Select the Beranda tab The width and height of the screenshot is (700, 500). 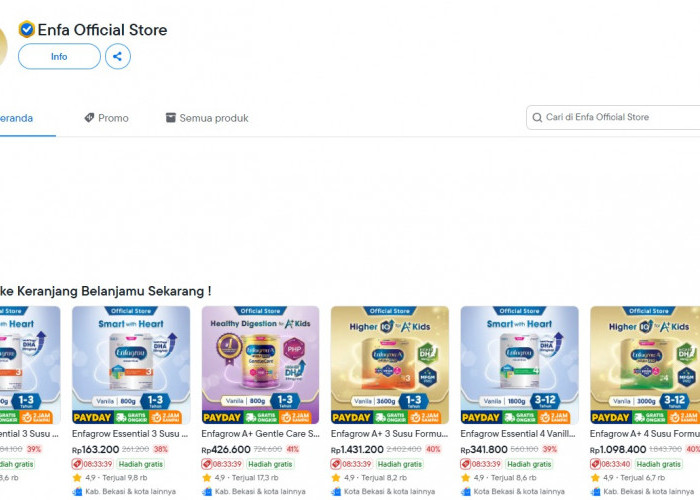(17, 118)
